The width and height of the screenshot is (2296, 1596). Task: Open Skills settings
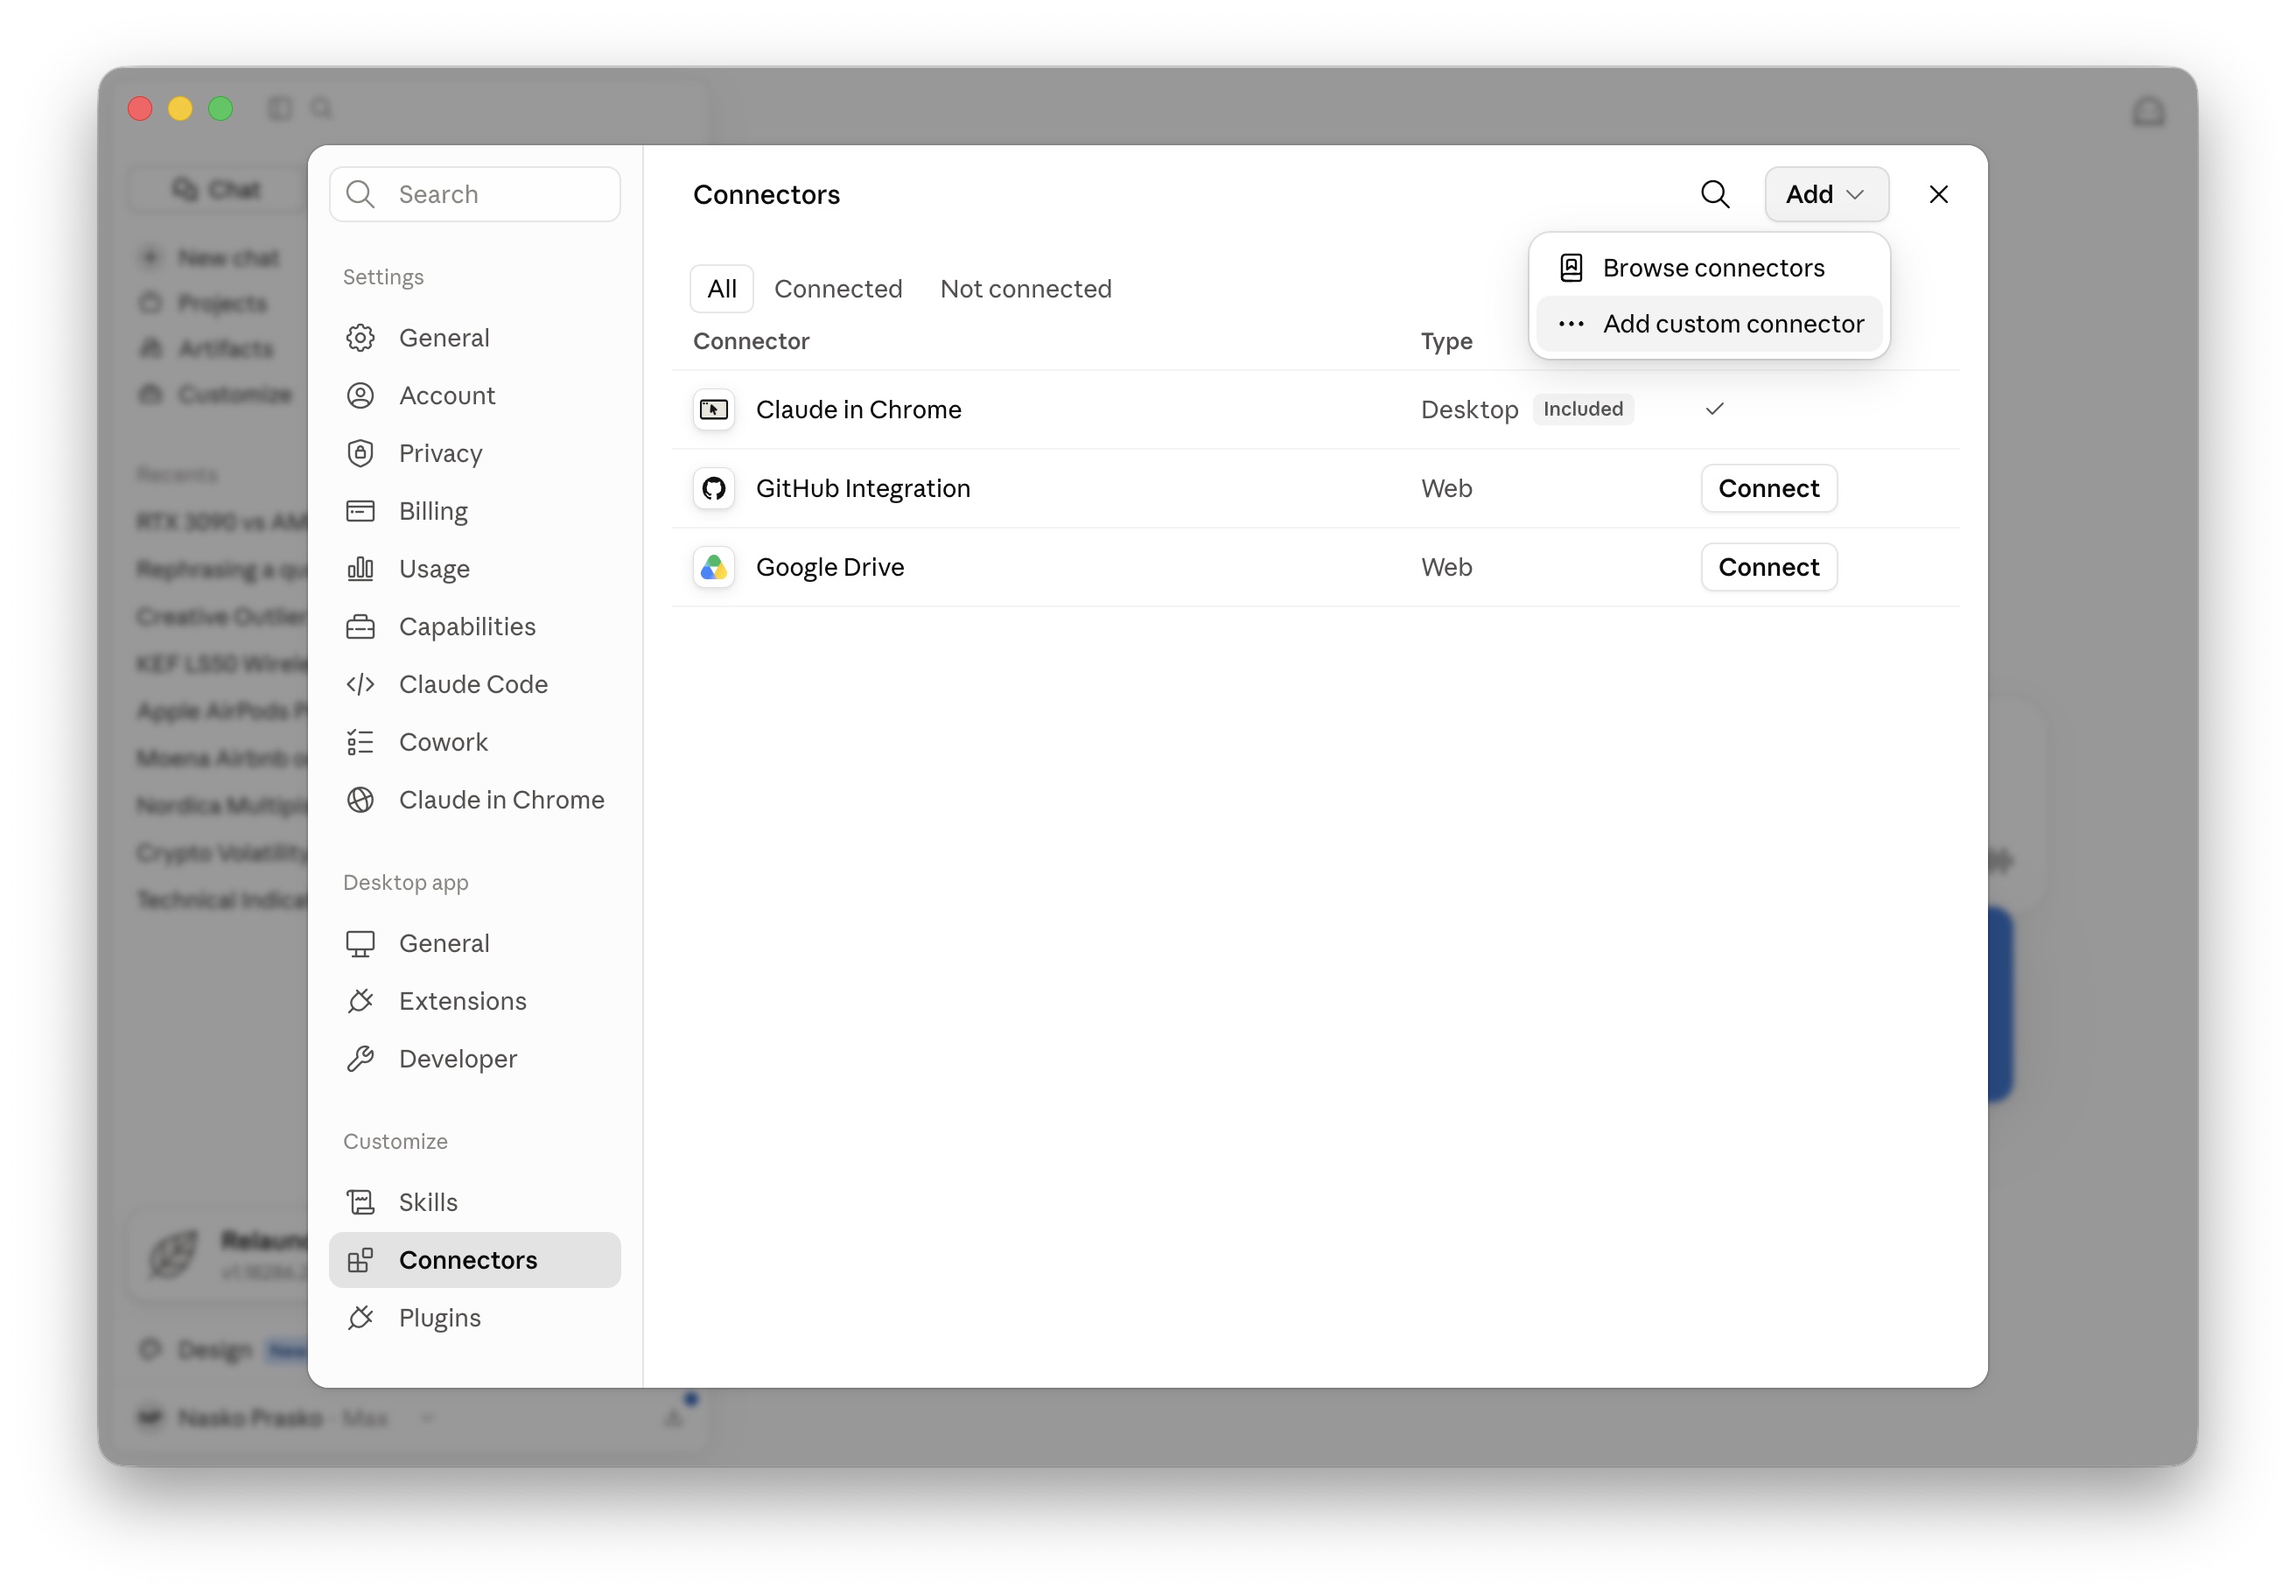tap(474, 1202)
